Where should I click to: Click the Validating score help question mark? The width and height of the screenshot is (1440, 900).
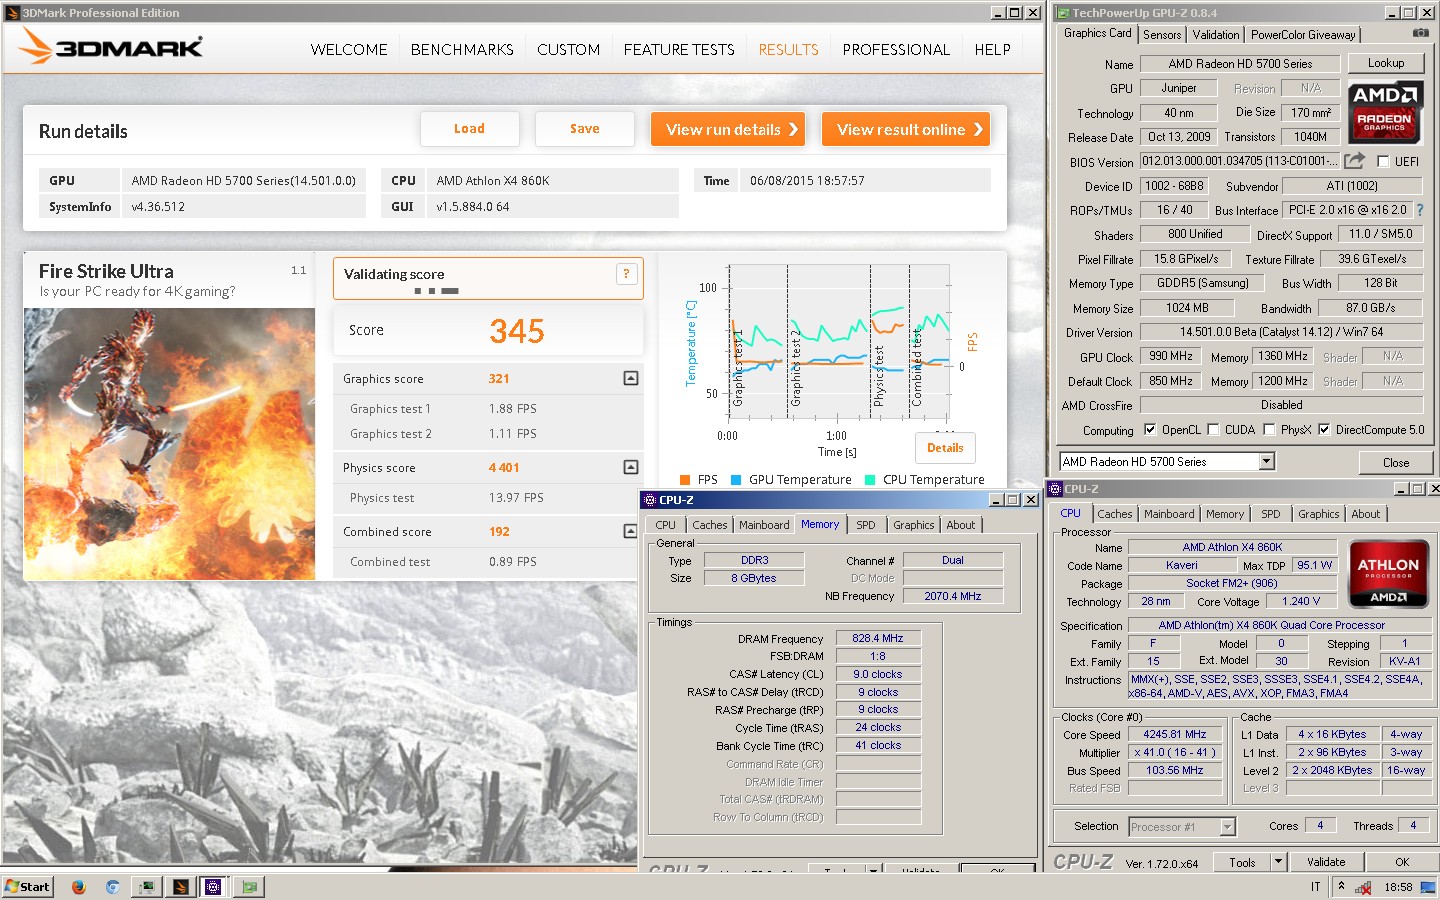(627, 273)
